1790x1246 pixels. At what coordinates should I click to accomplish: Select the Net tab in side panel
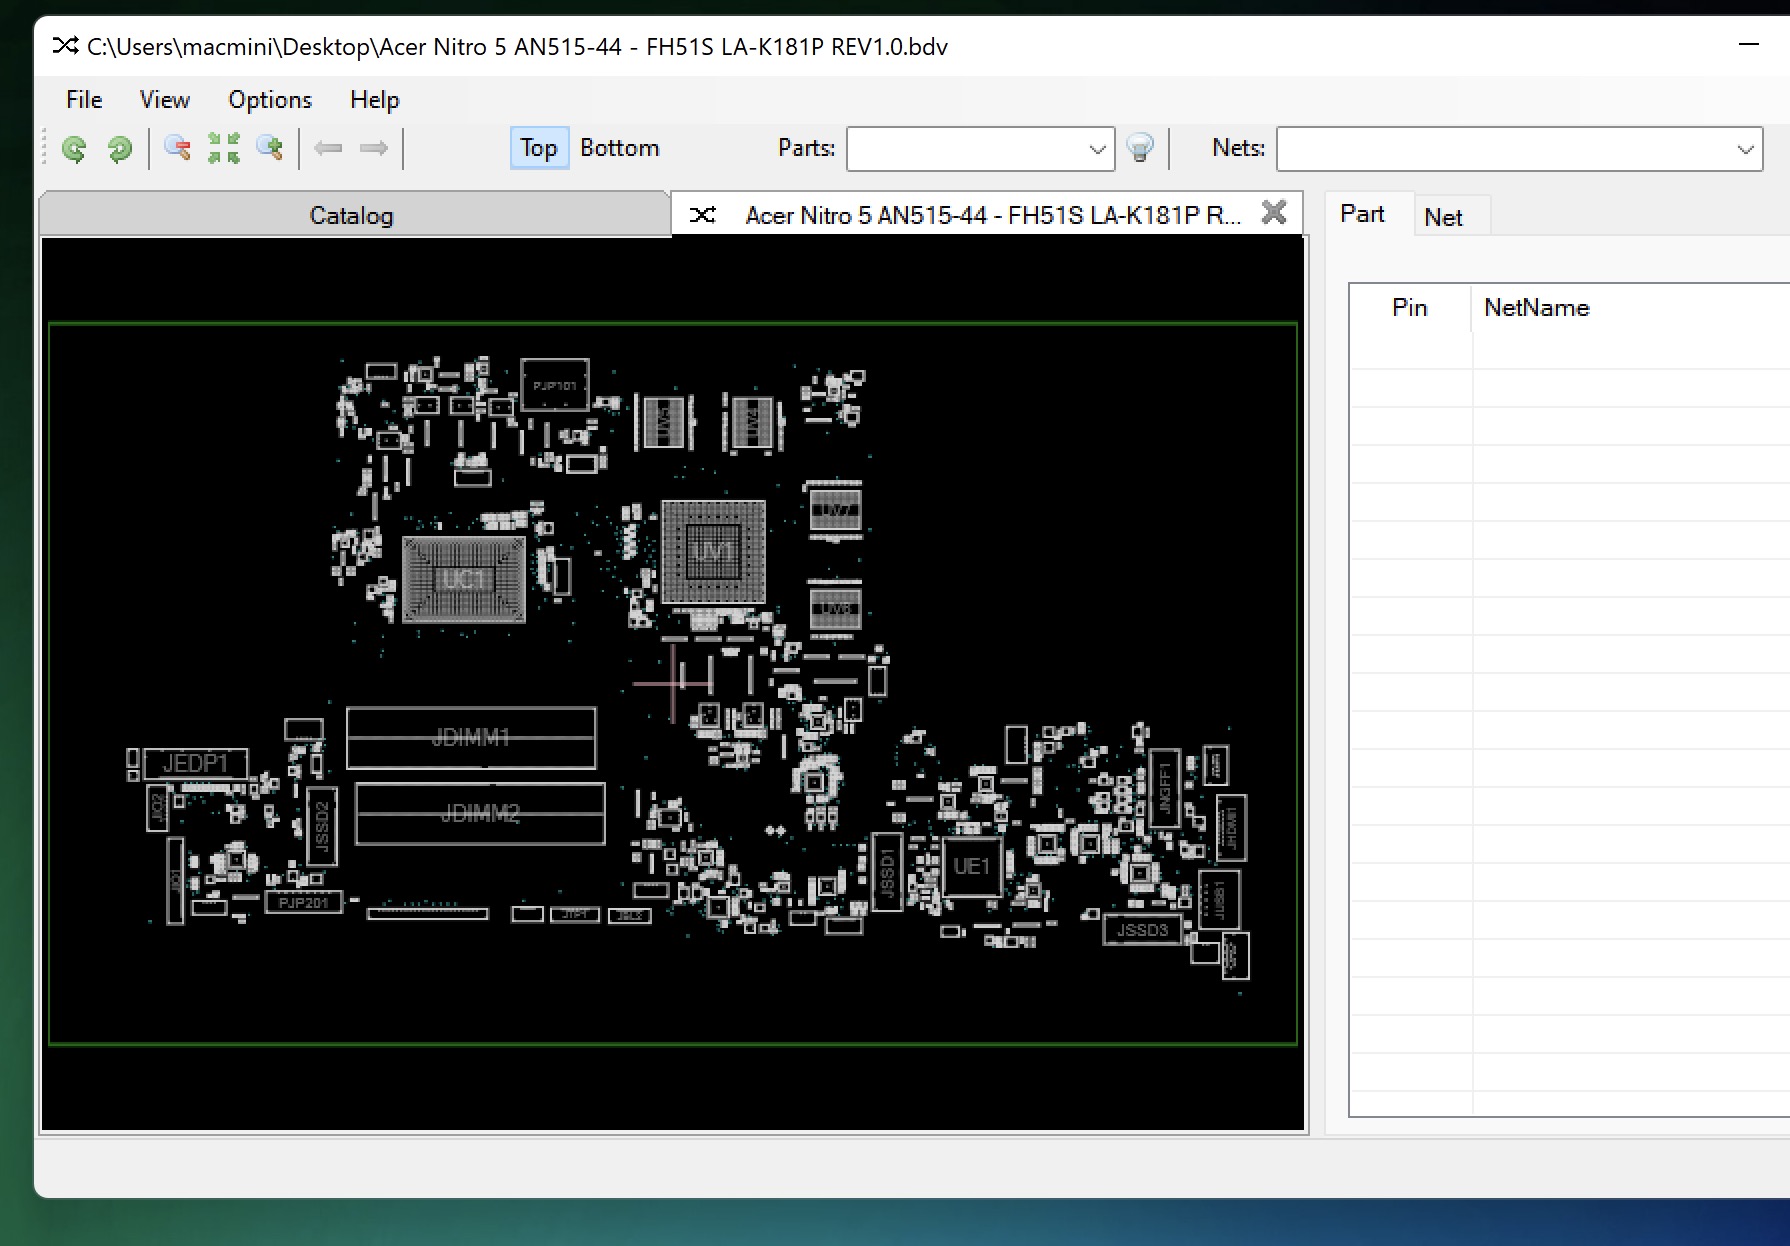[x=1443, y=217]
